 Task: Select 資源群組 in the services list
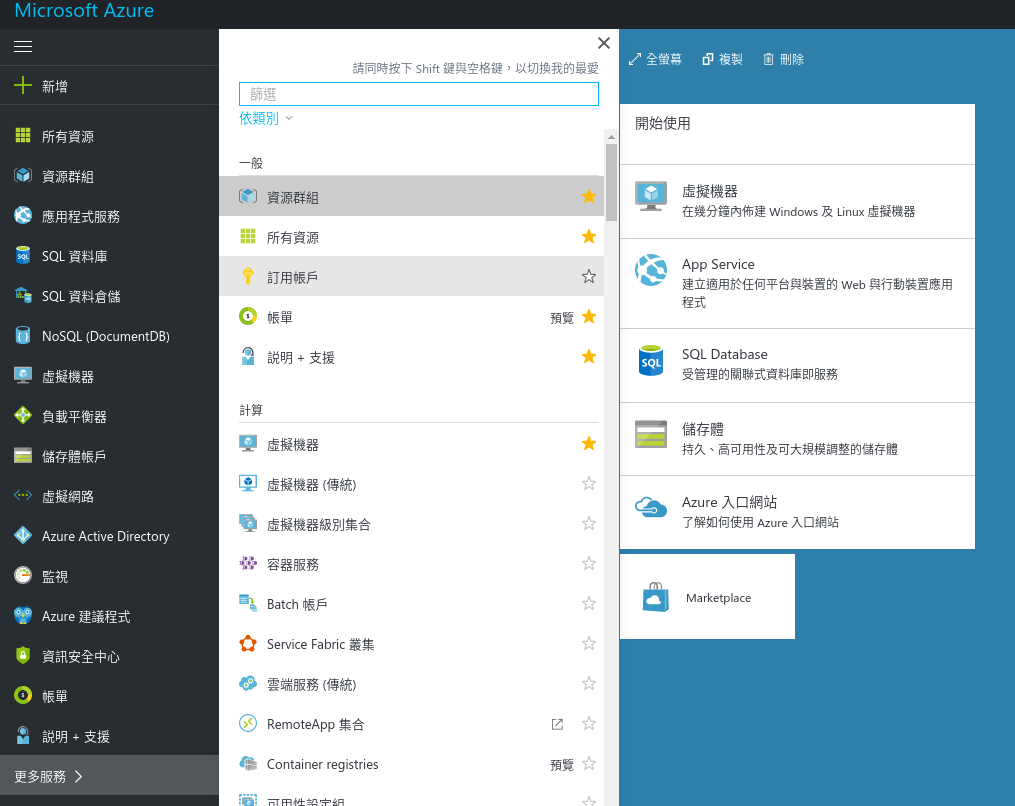412,196
